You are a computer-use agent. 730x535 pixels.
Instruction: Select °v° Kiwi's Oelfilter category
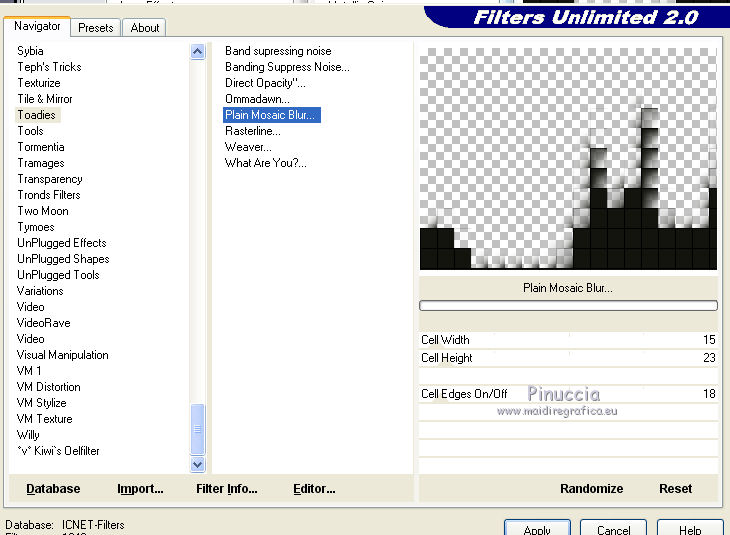pos(58,451)
